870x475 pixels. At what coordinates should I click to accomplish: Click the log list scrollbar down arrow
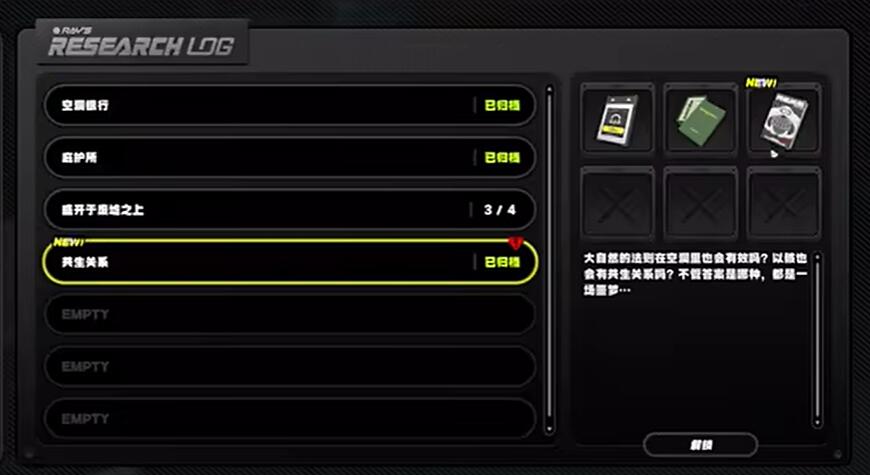click(549, 428)
